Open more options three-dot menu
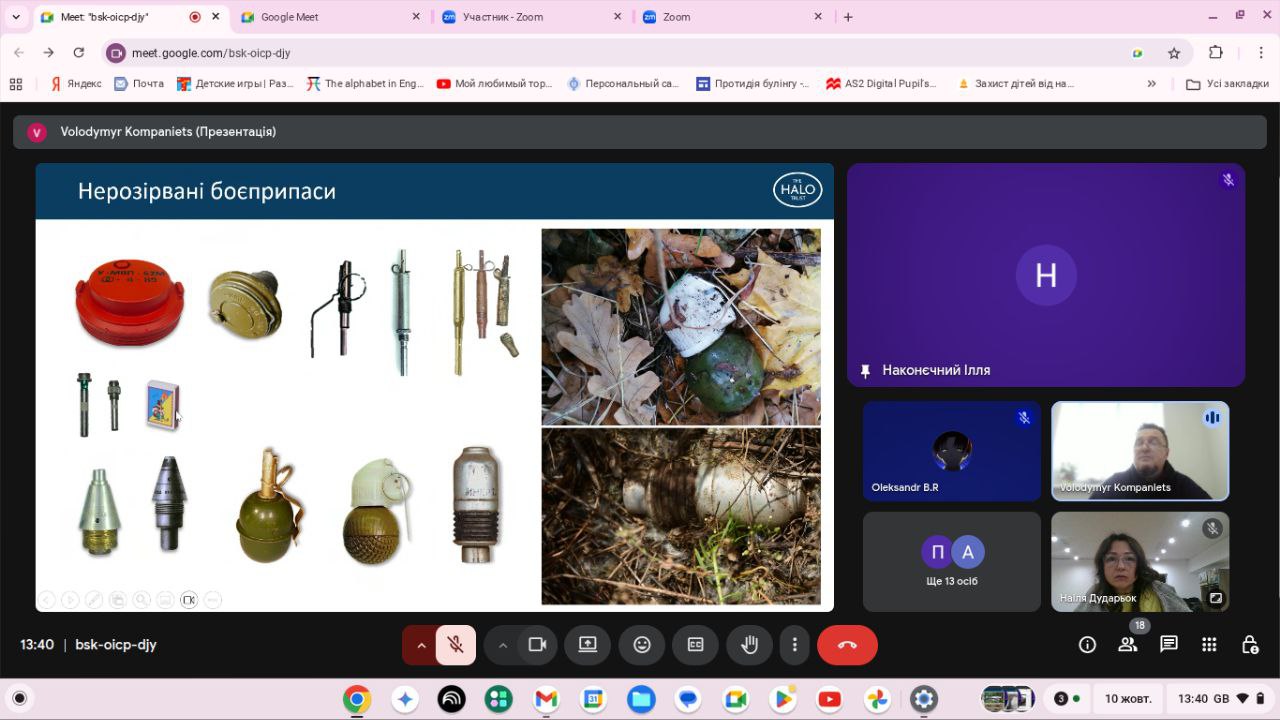 (x=795, y=645)
